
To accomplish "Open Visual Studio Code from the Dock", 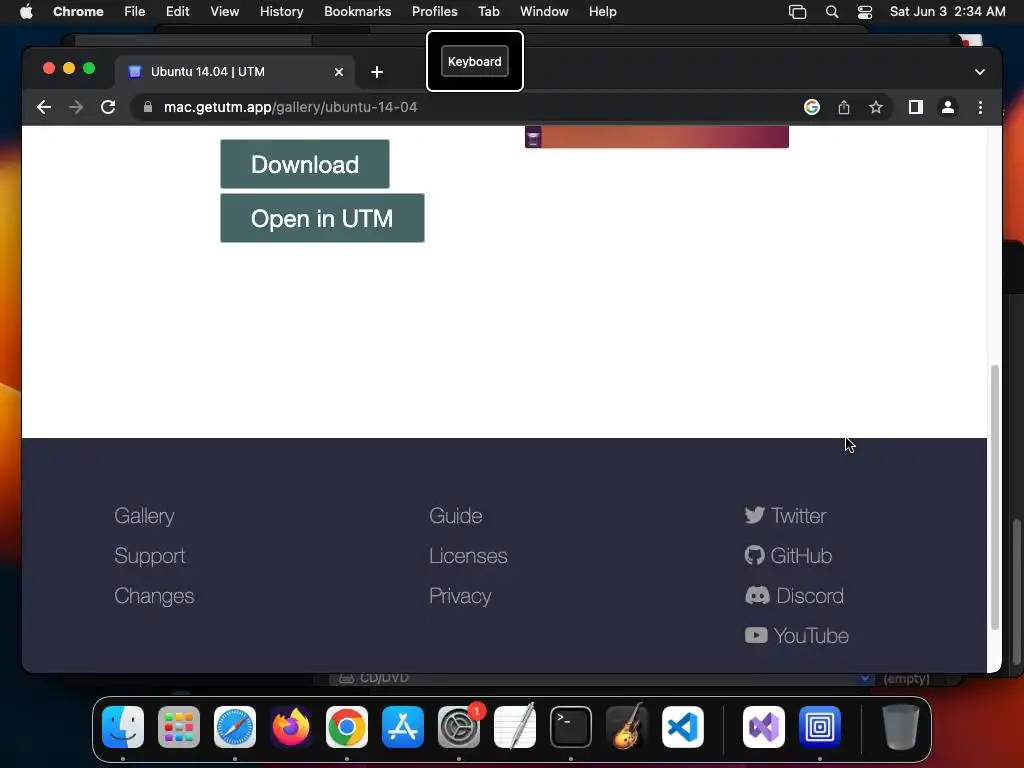I will tap(683, 727).
